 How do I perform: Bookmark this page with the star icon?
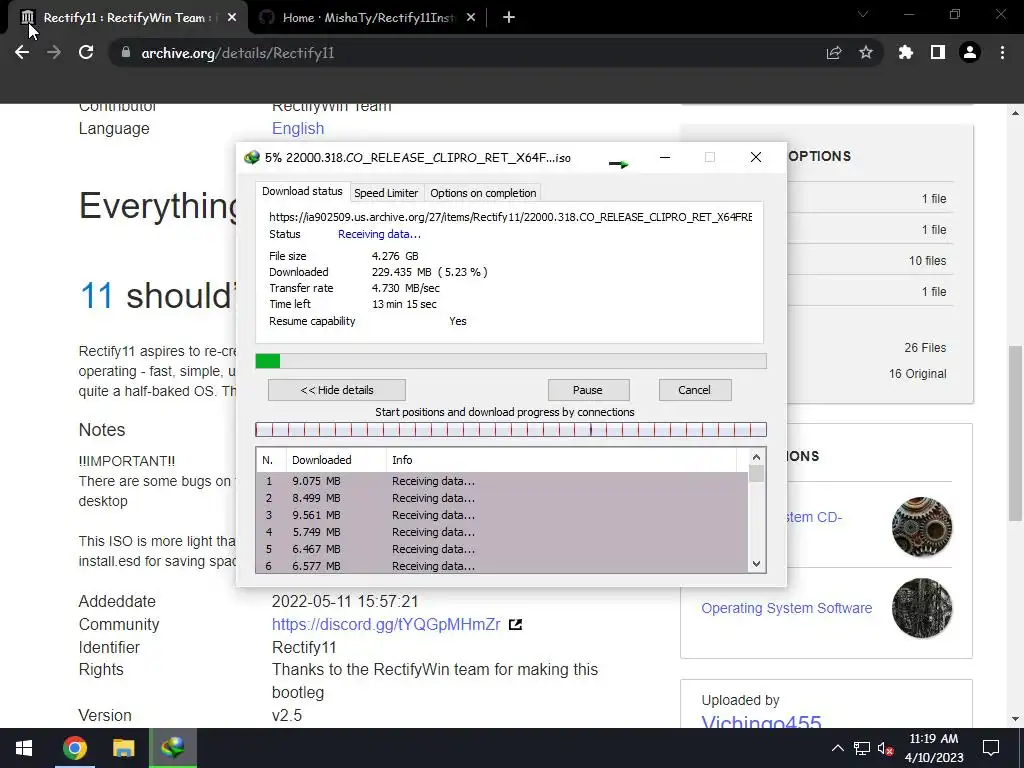[x=866, y=53]
